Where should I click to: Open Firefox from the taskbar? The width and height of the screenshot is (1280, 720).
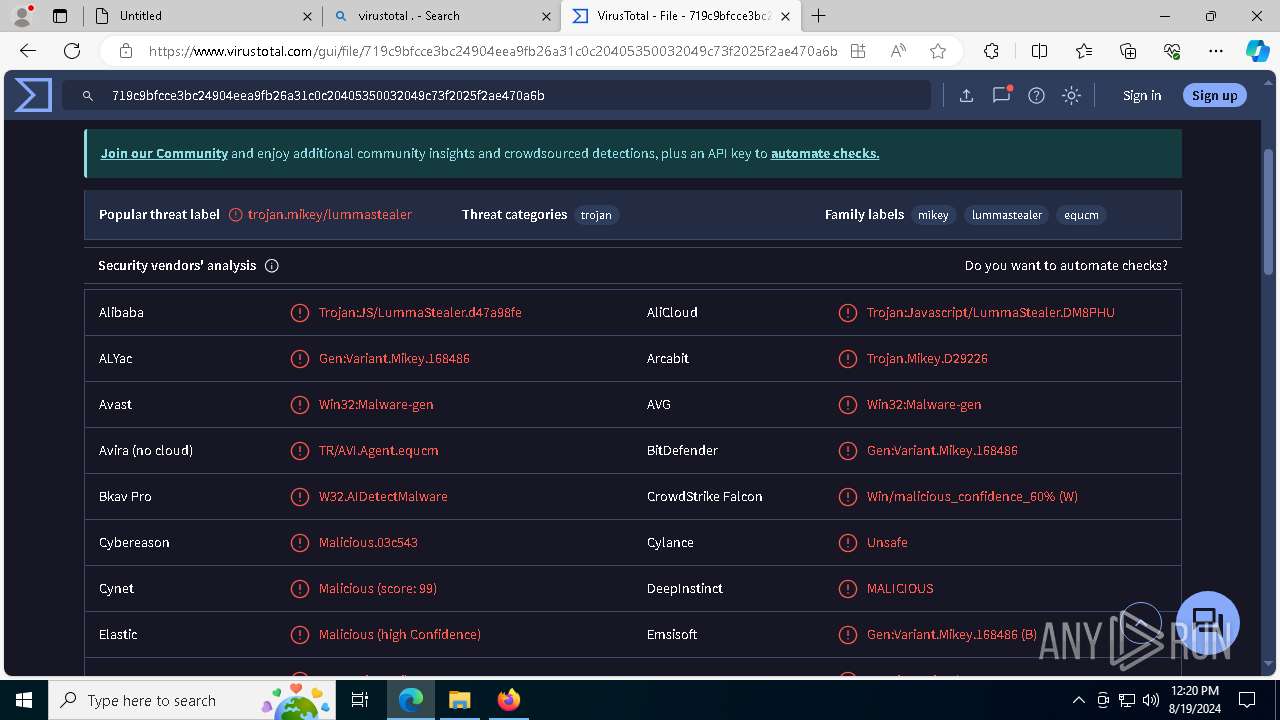click(509, 700)
